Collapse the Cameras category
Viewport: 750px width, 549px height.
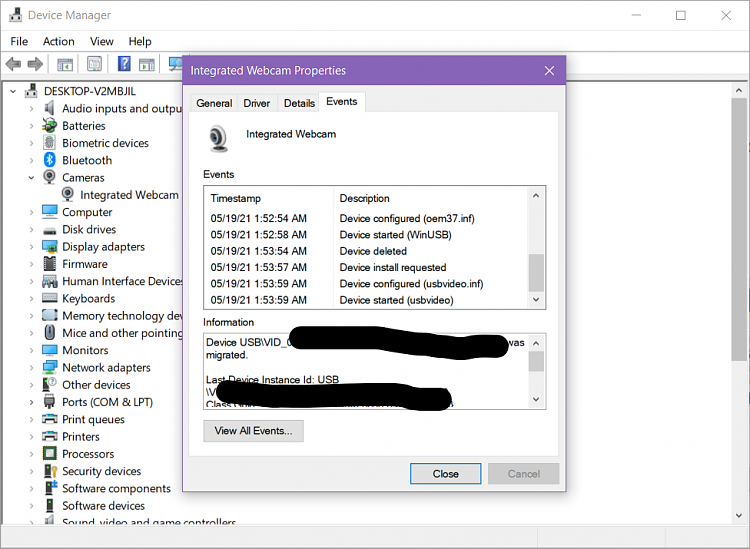point(31,178)
